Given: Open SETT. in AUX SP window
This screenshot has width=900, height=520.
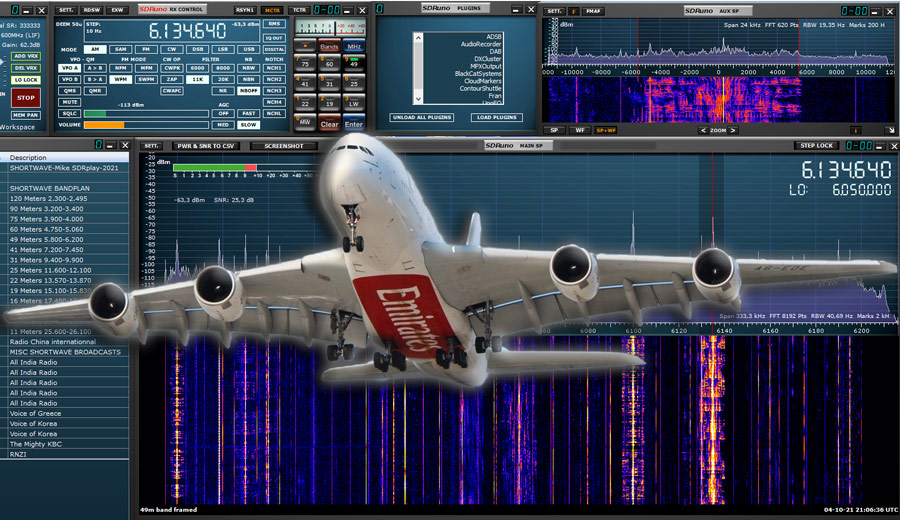Looking at the screenshot, I should coord(554,11).
